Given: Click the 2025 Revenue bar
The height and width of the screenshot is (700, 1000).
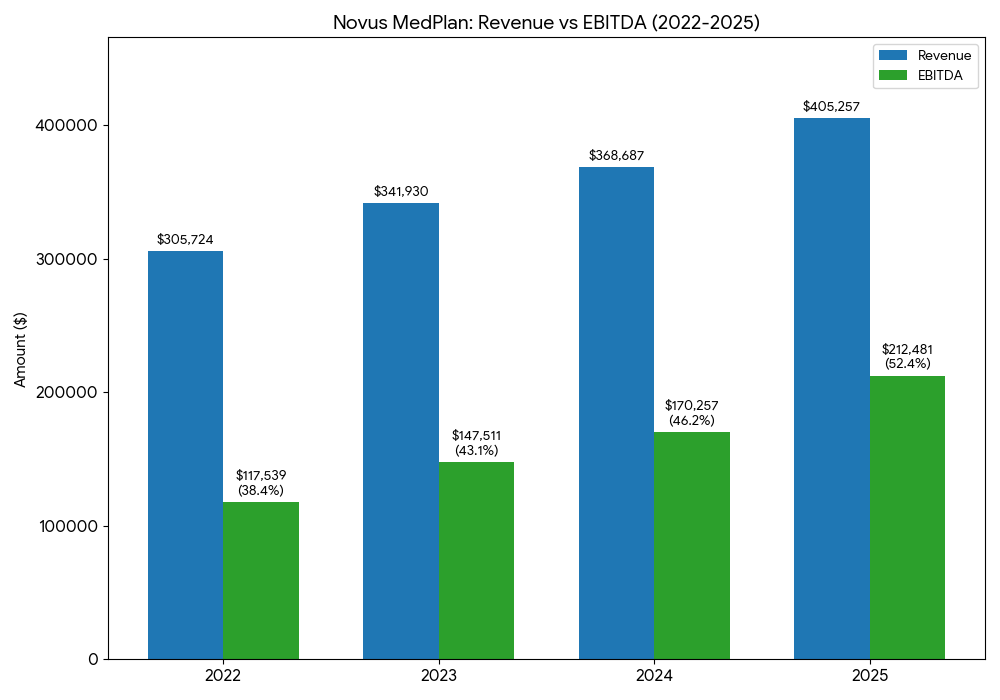Looking at the screenshot, I should [x=831, y=388].
